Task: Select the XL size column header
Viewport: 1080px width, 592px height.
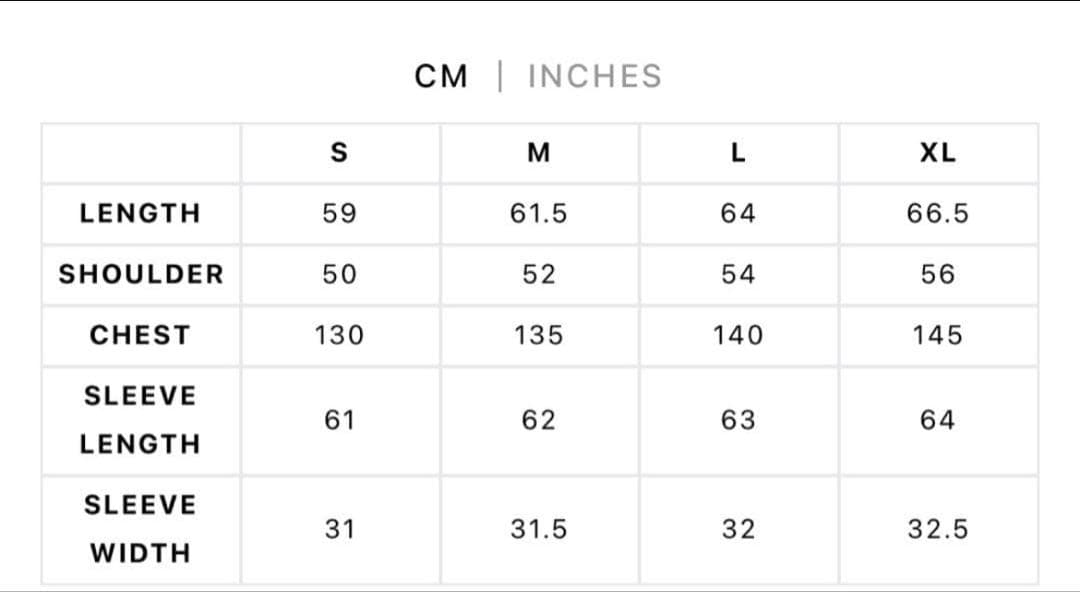Action: [938, 153]
